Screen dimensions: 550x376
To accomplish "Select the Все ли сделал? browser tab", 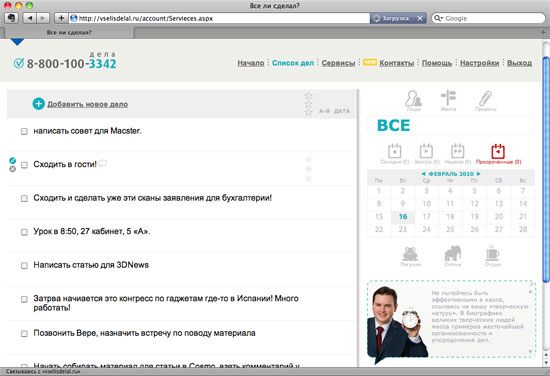I will coord(69,32).
